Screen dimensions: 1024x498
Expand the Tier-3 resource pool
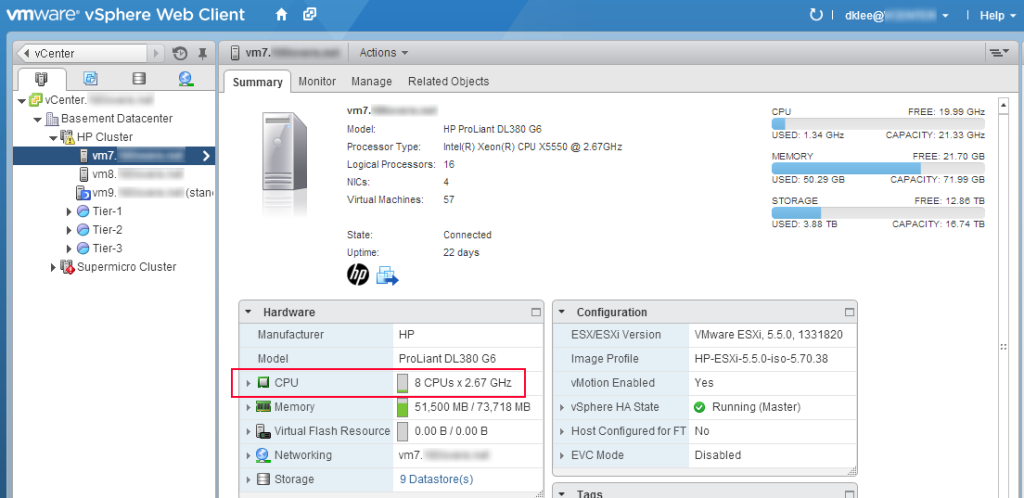pyautogui.click(x=69, y=248)
